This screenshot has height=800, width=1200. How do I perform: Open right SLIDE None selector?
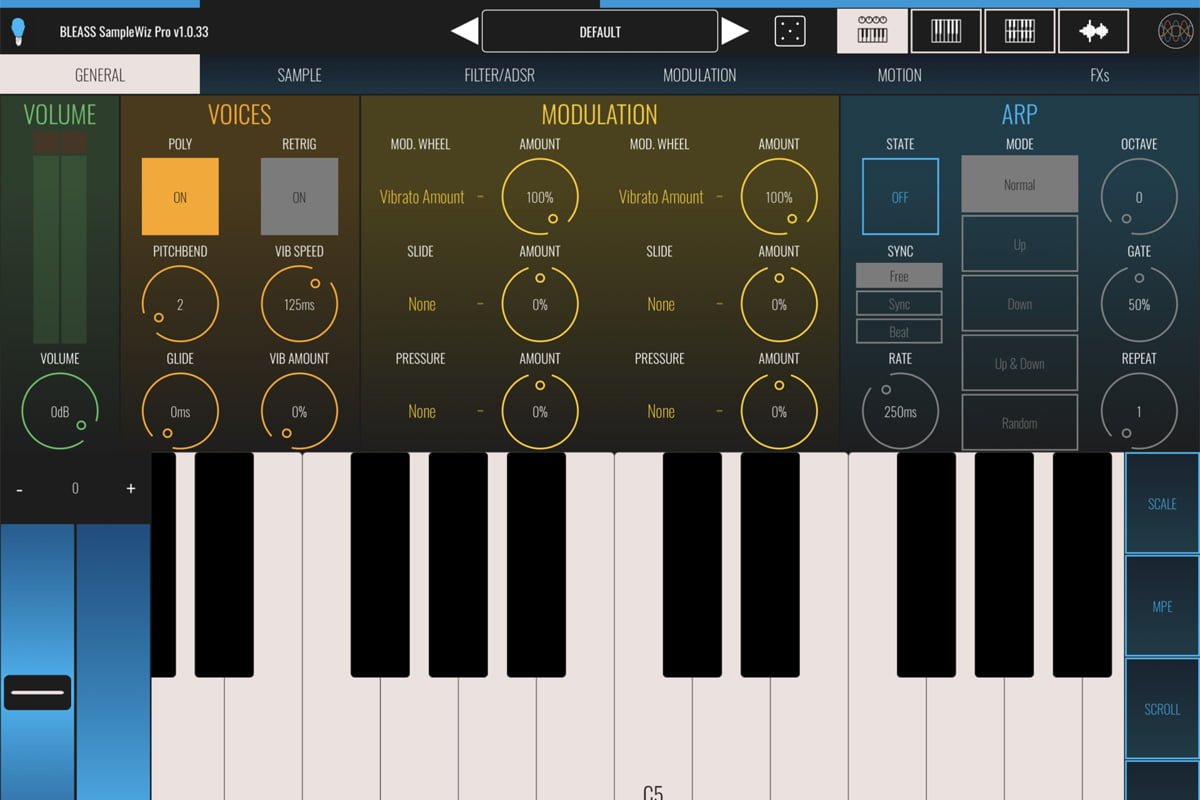661,304
